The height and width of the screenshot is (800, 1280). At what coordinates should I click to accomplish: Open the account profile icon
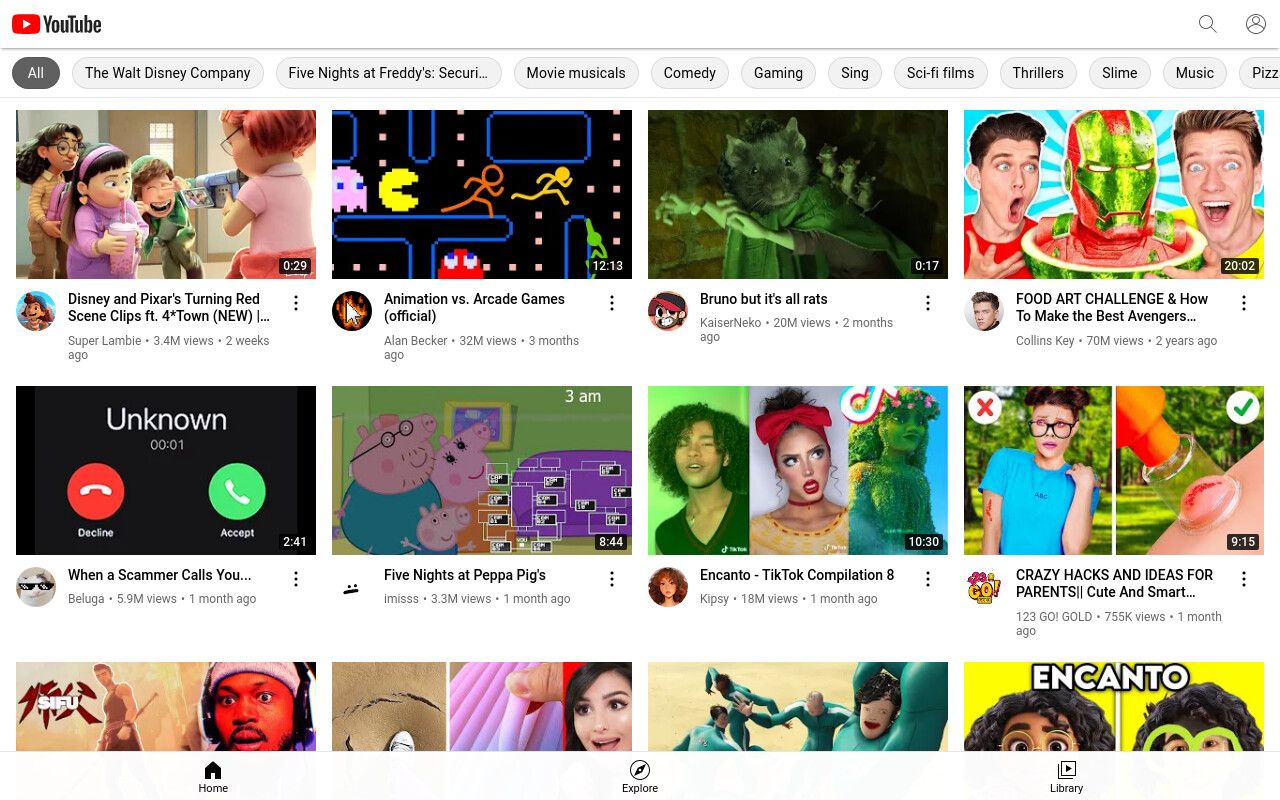click(x=1256, y=24)
